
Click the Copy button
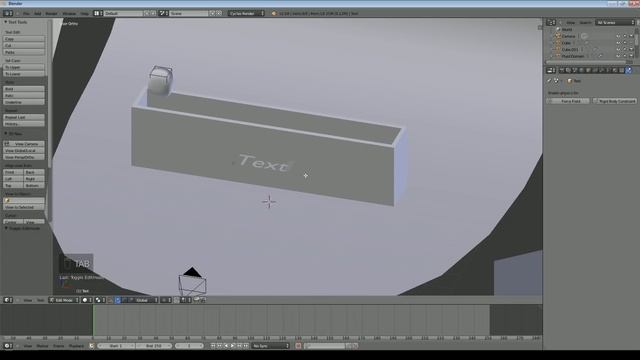(x=24, y=39)
